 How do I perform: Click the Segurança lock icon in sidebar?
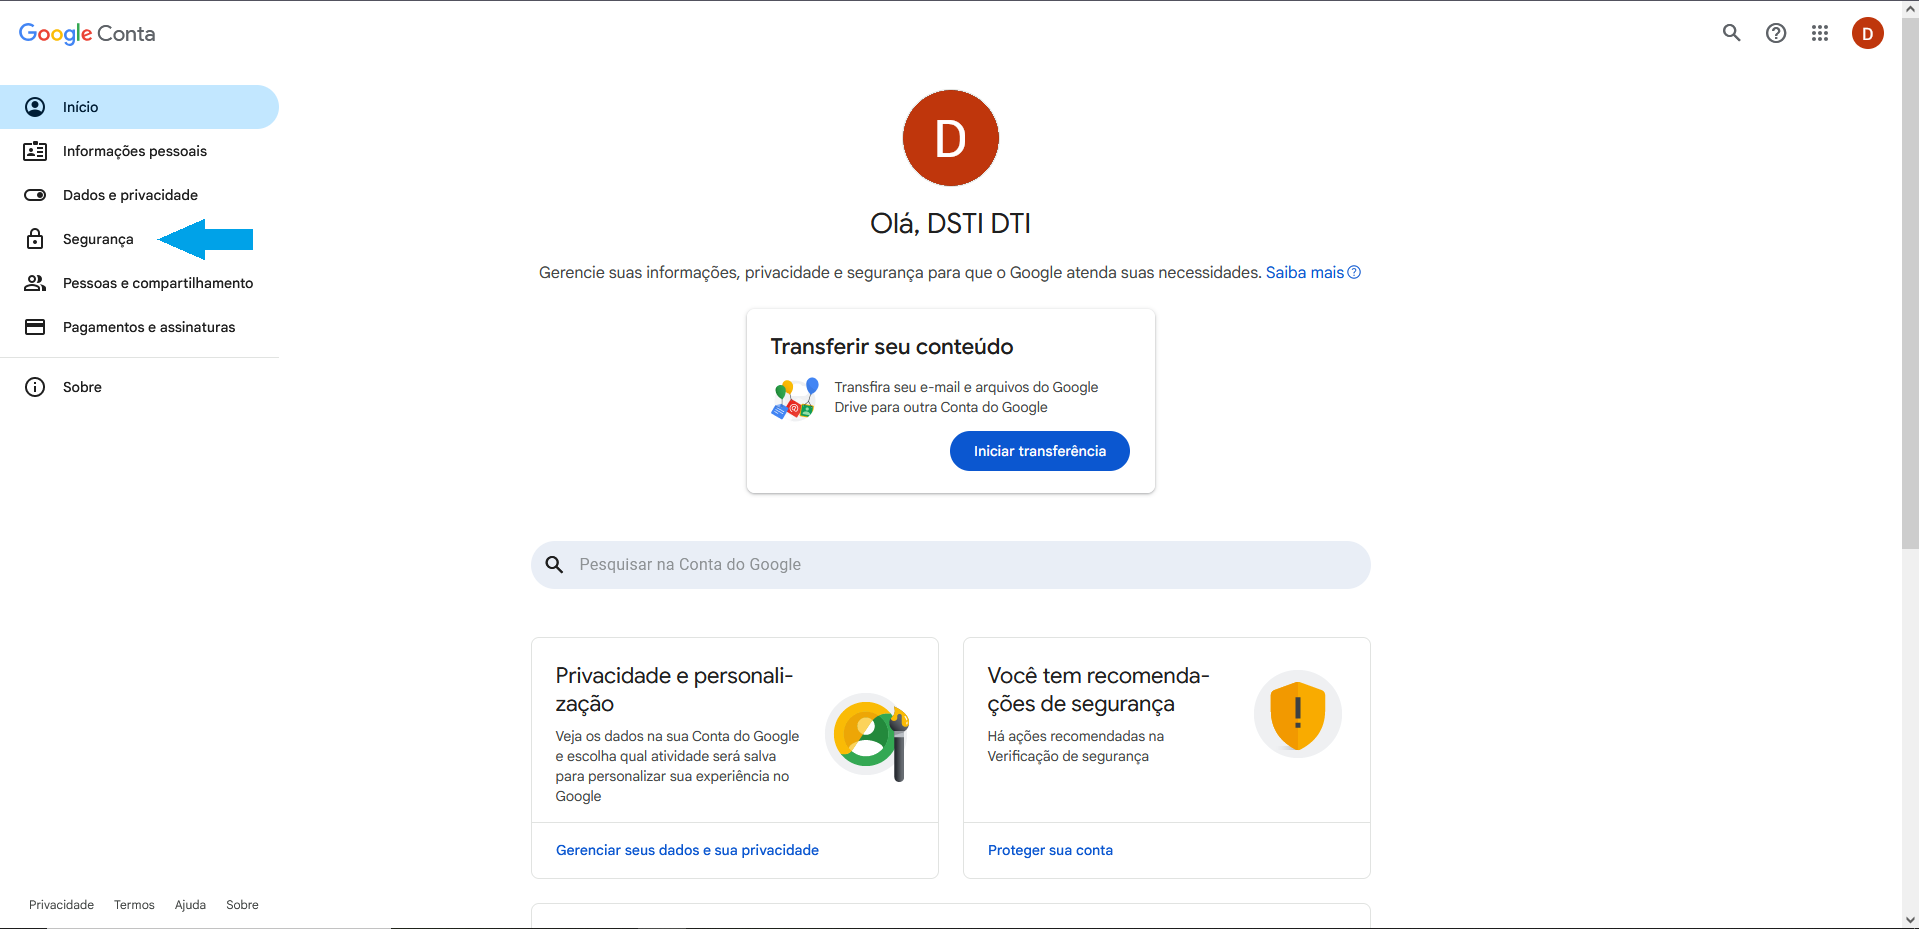[x=35, y=239]
